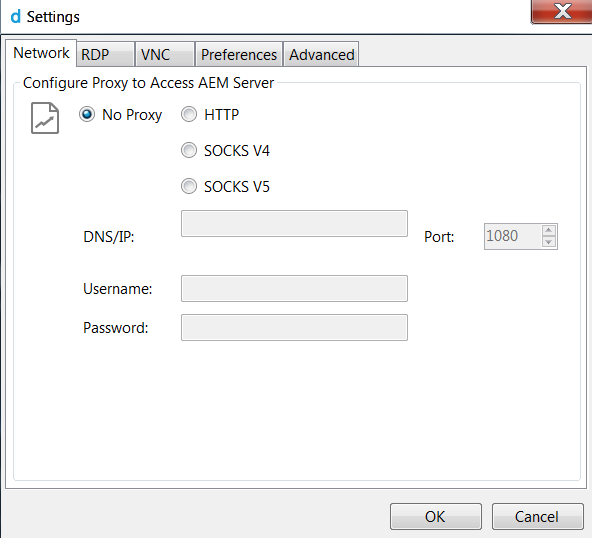Choose SOCKS V4 proxy type
Viewport: 592px width, 538px height.
[189, 150]
